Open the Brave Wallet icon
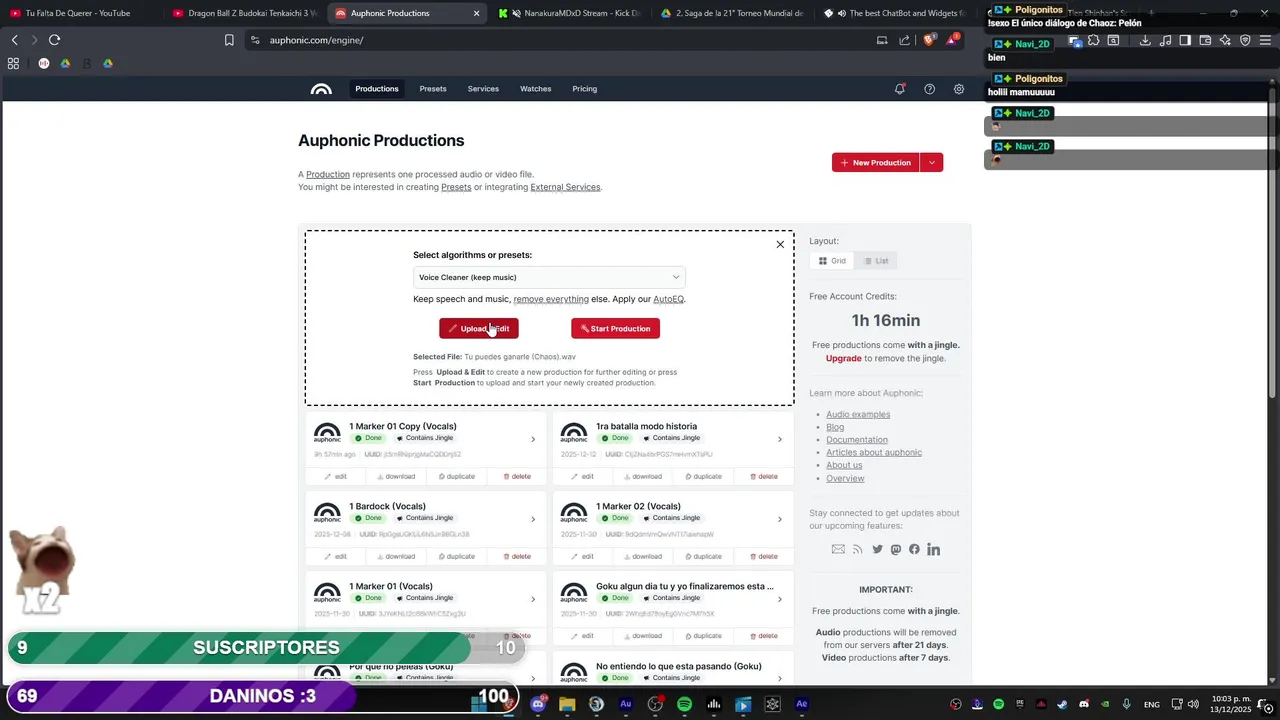 coord(1205,40)
